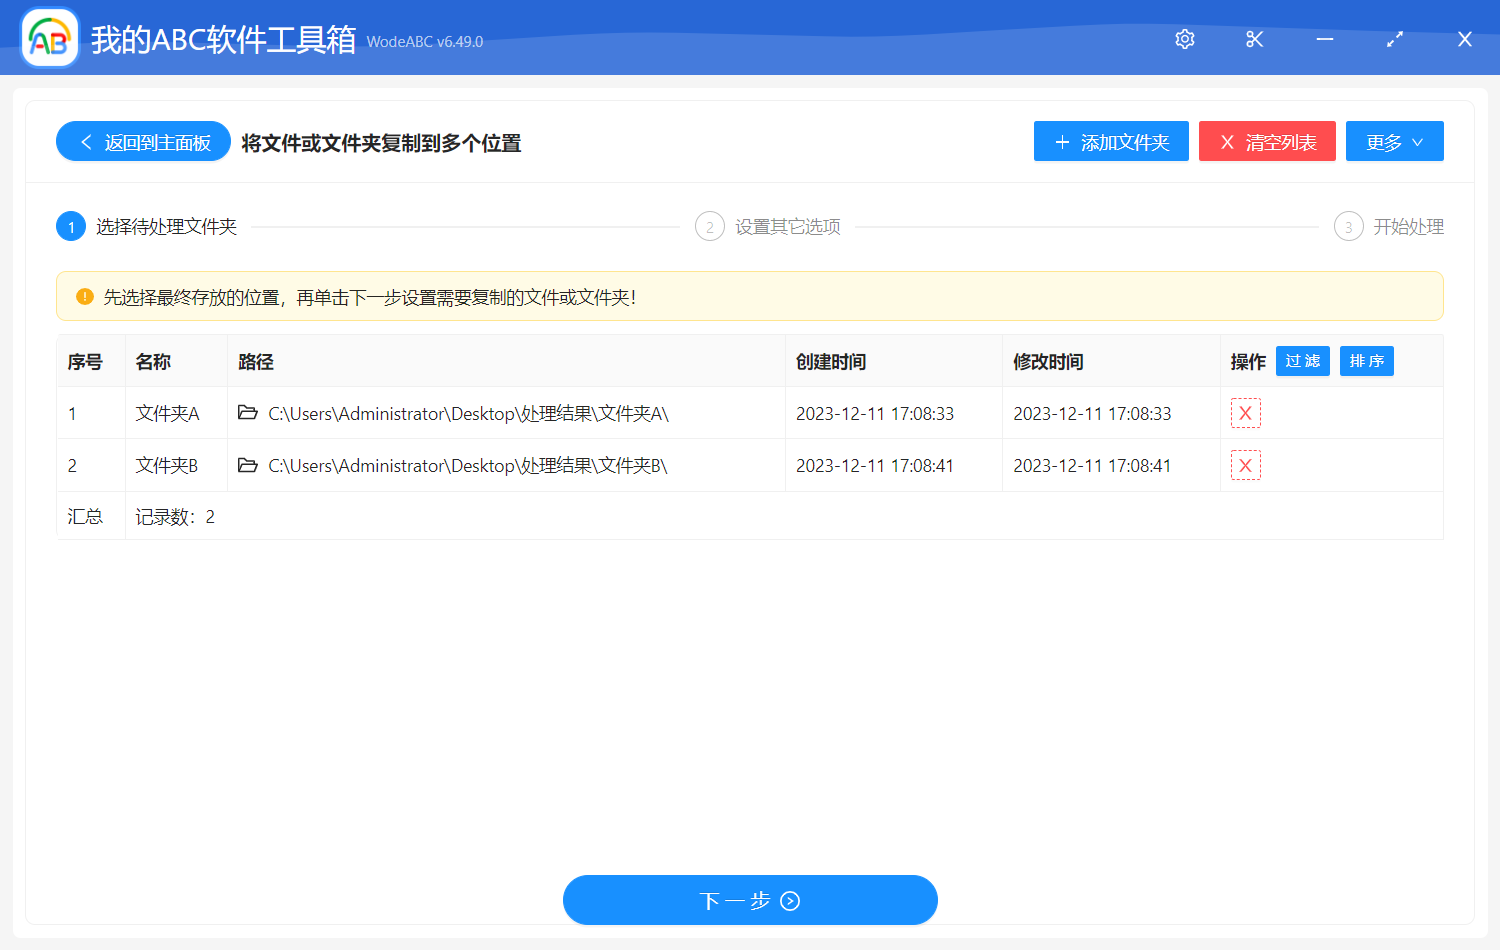
Task: Remove 文件夹B using its red X button
Action: pos(1246,465)
